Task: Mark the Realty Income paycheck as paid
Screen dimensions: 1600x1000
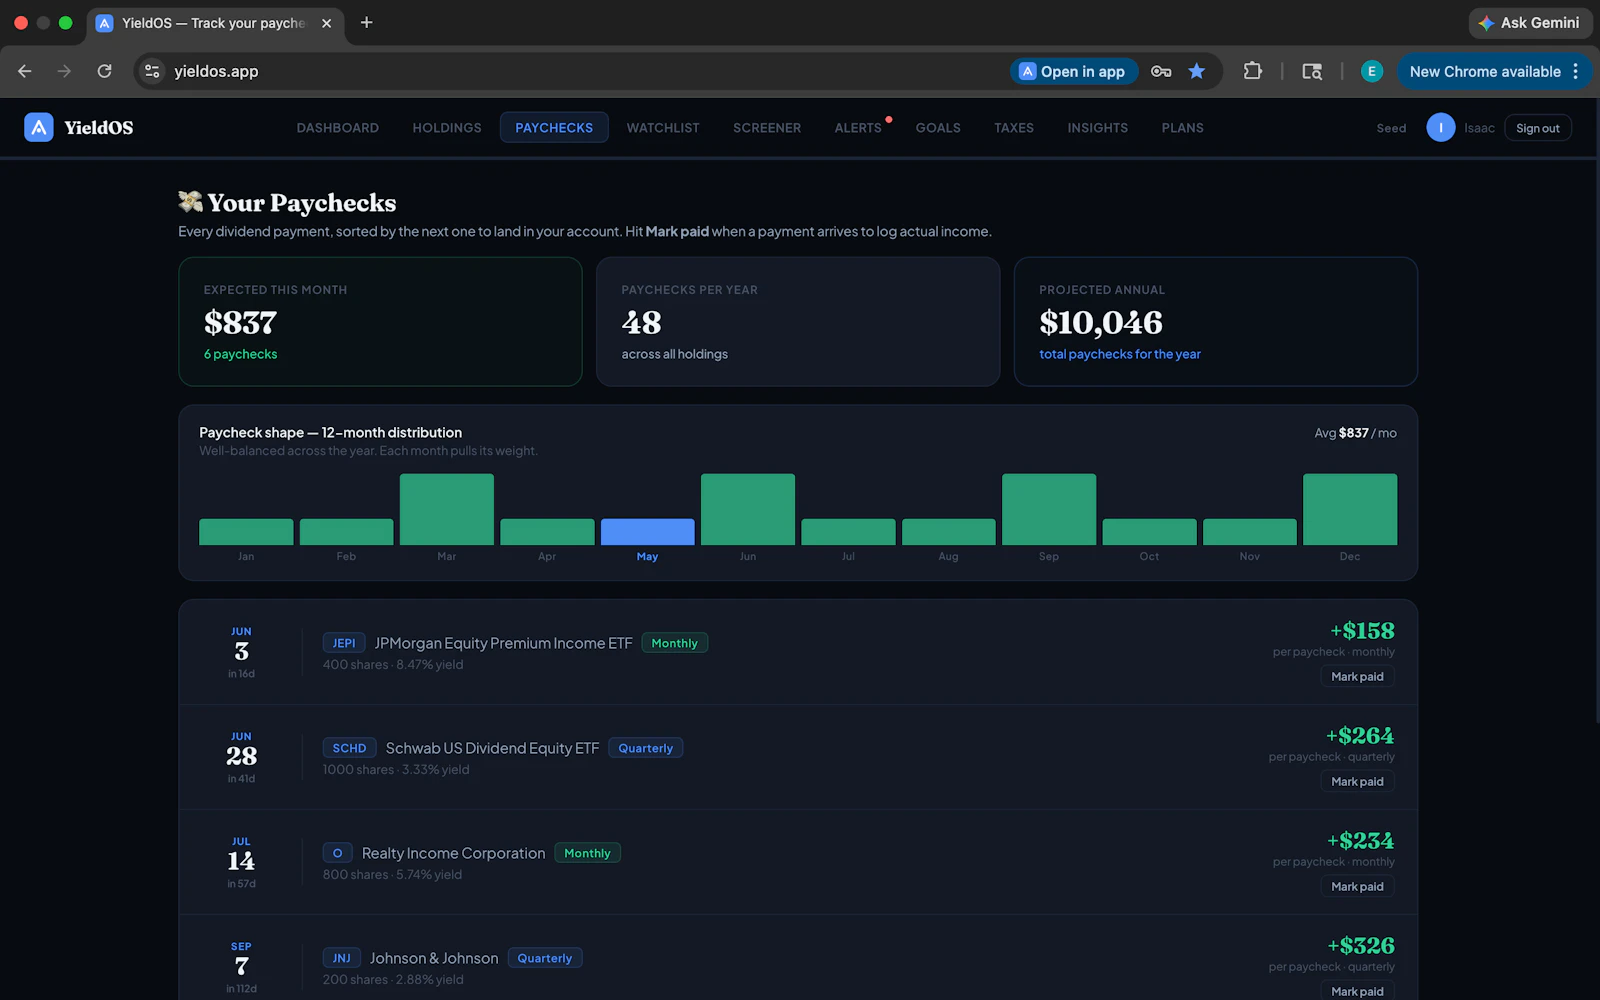Action: [1357, 887]
